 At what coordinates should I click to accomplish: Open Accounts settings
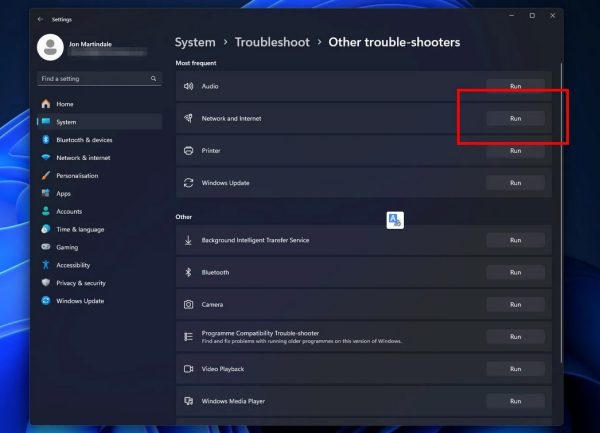(99, 211)
